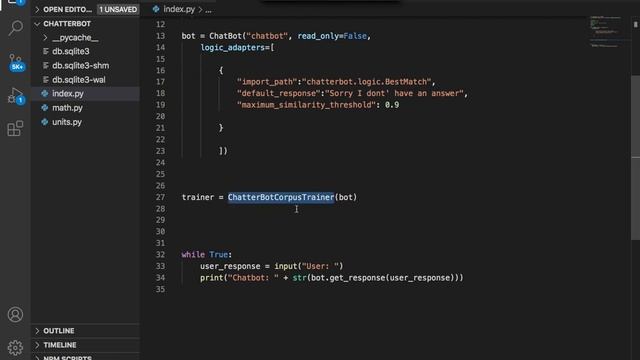Open index.py in the explorer
Image resolution: width=640 pixels, height=360 pixels.
[68, 93]
